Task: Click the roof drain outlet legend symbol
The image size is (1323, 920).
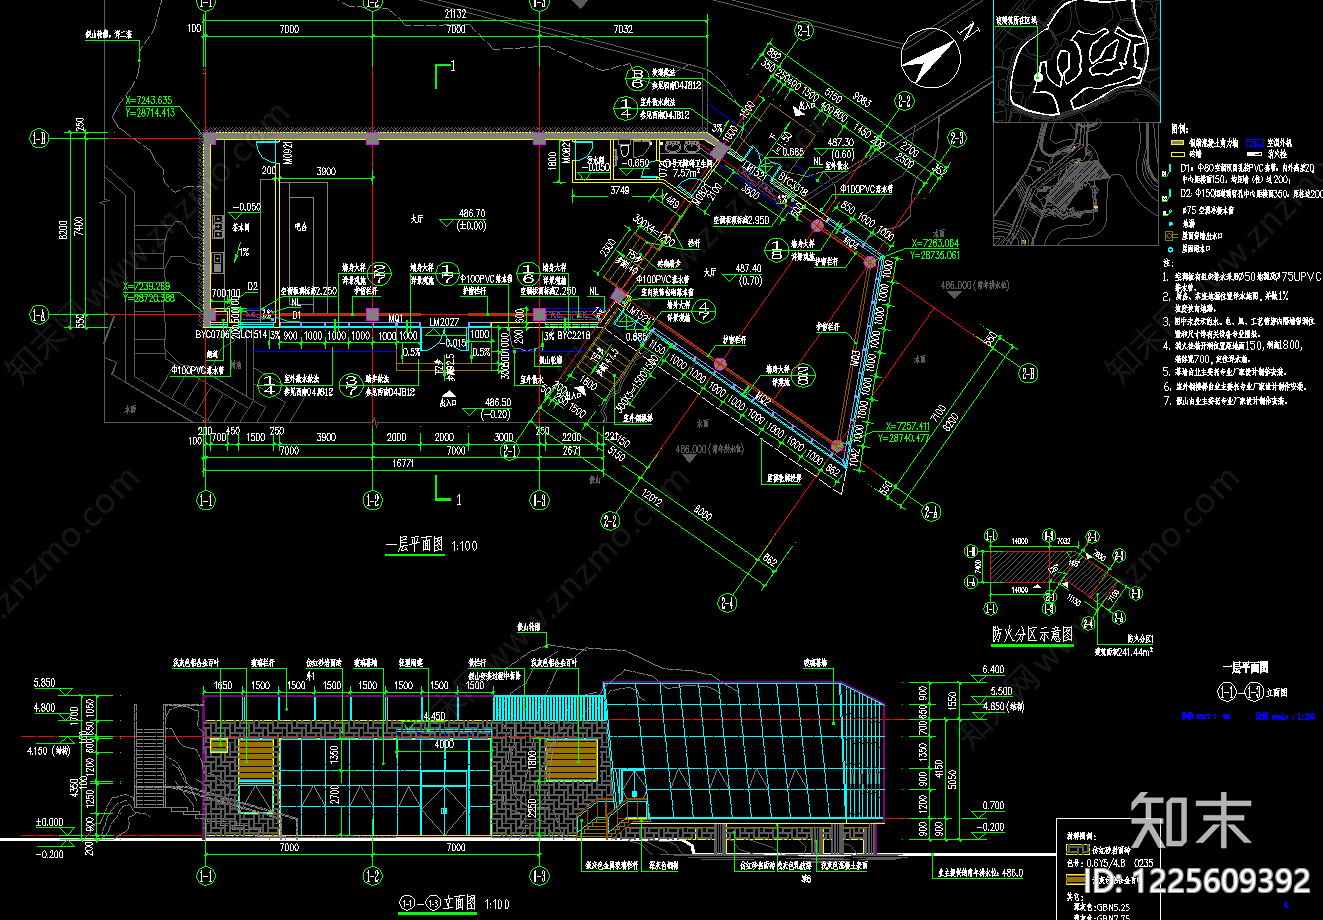Action: [x=1170, y=247]
